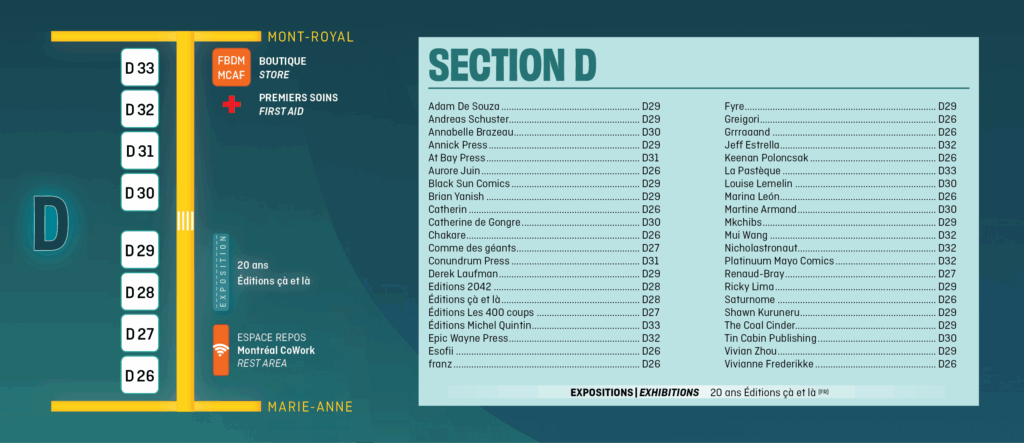Select booth D26 on the map
The height and width of the screenshot is (443, 1024).
point(139,376)
